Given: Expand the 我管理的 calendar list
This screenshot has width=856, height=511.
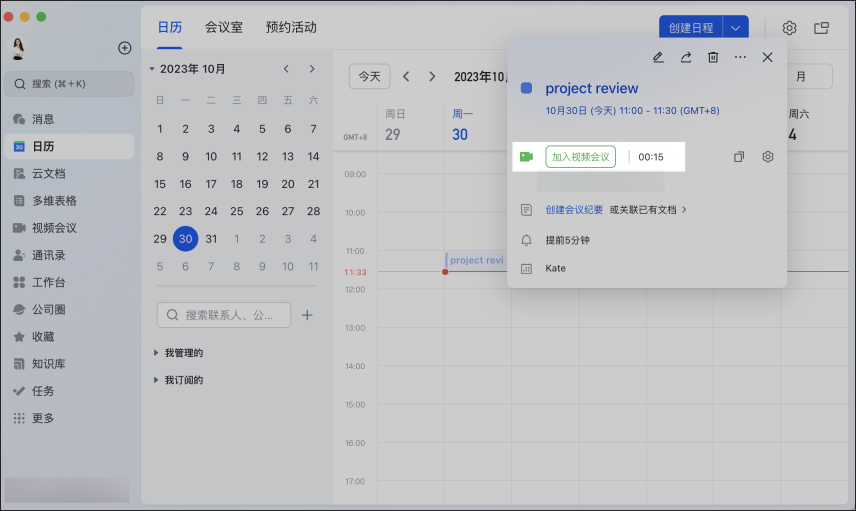Looking at the screenshot, I should pos(156,353).
